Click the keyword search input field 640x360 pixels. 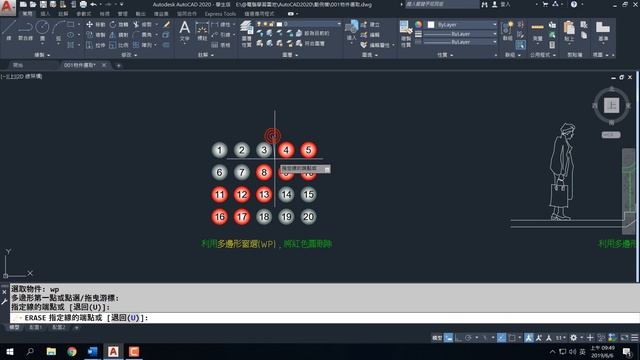tap(442, 4)
